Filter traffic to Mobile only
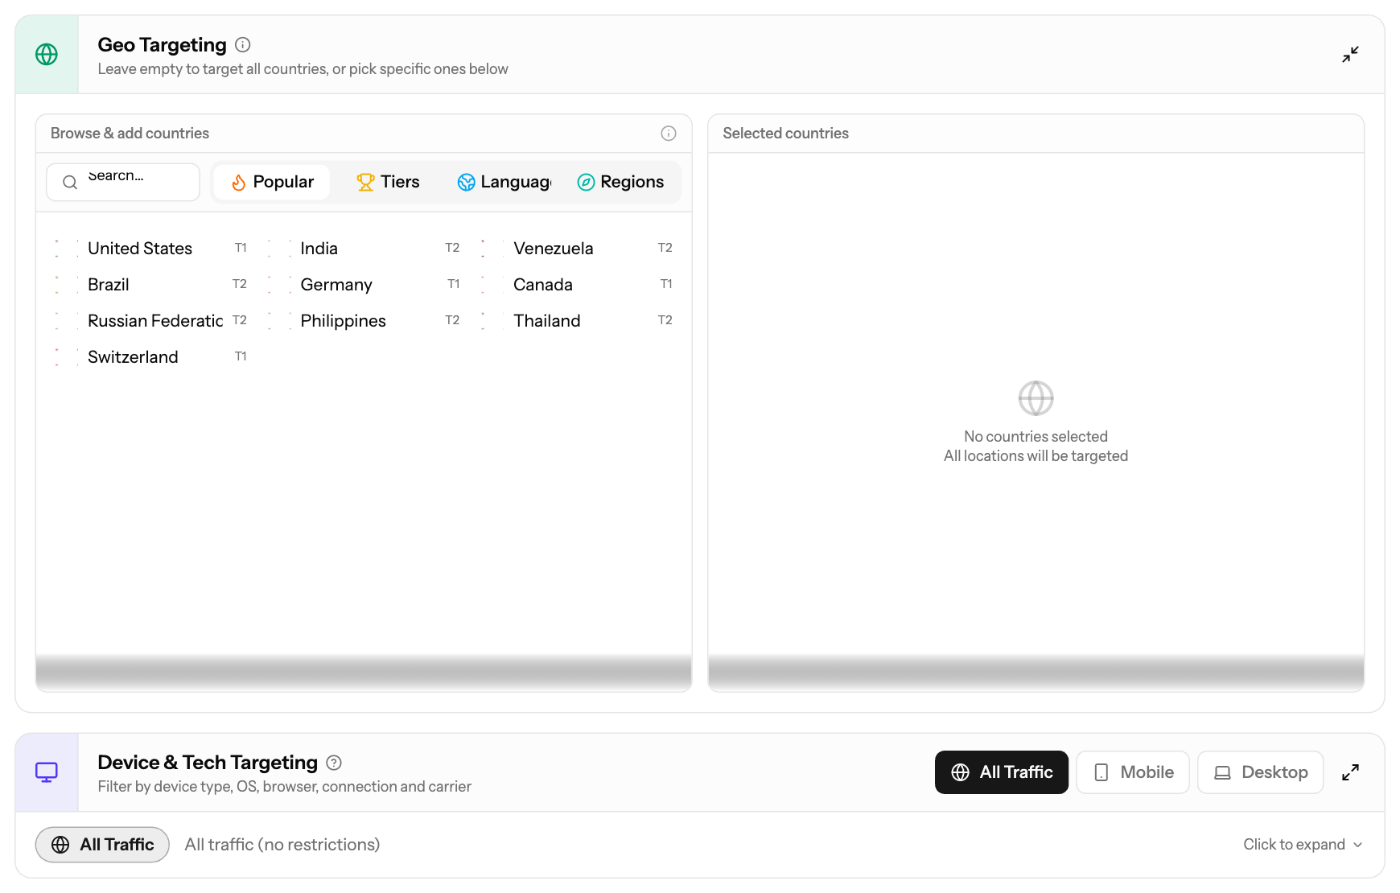Viewport: 1400px width, 893px height. click(x=1133, y=772)
